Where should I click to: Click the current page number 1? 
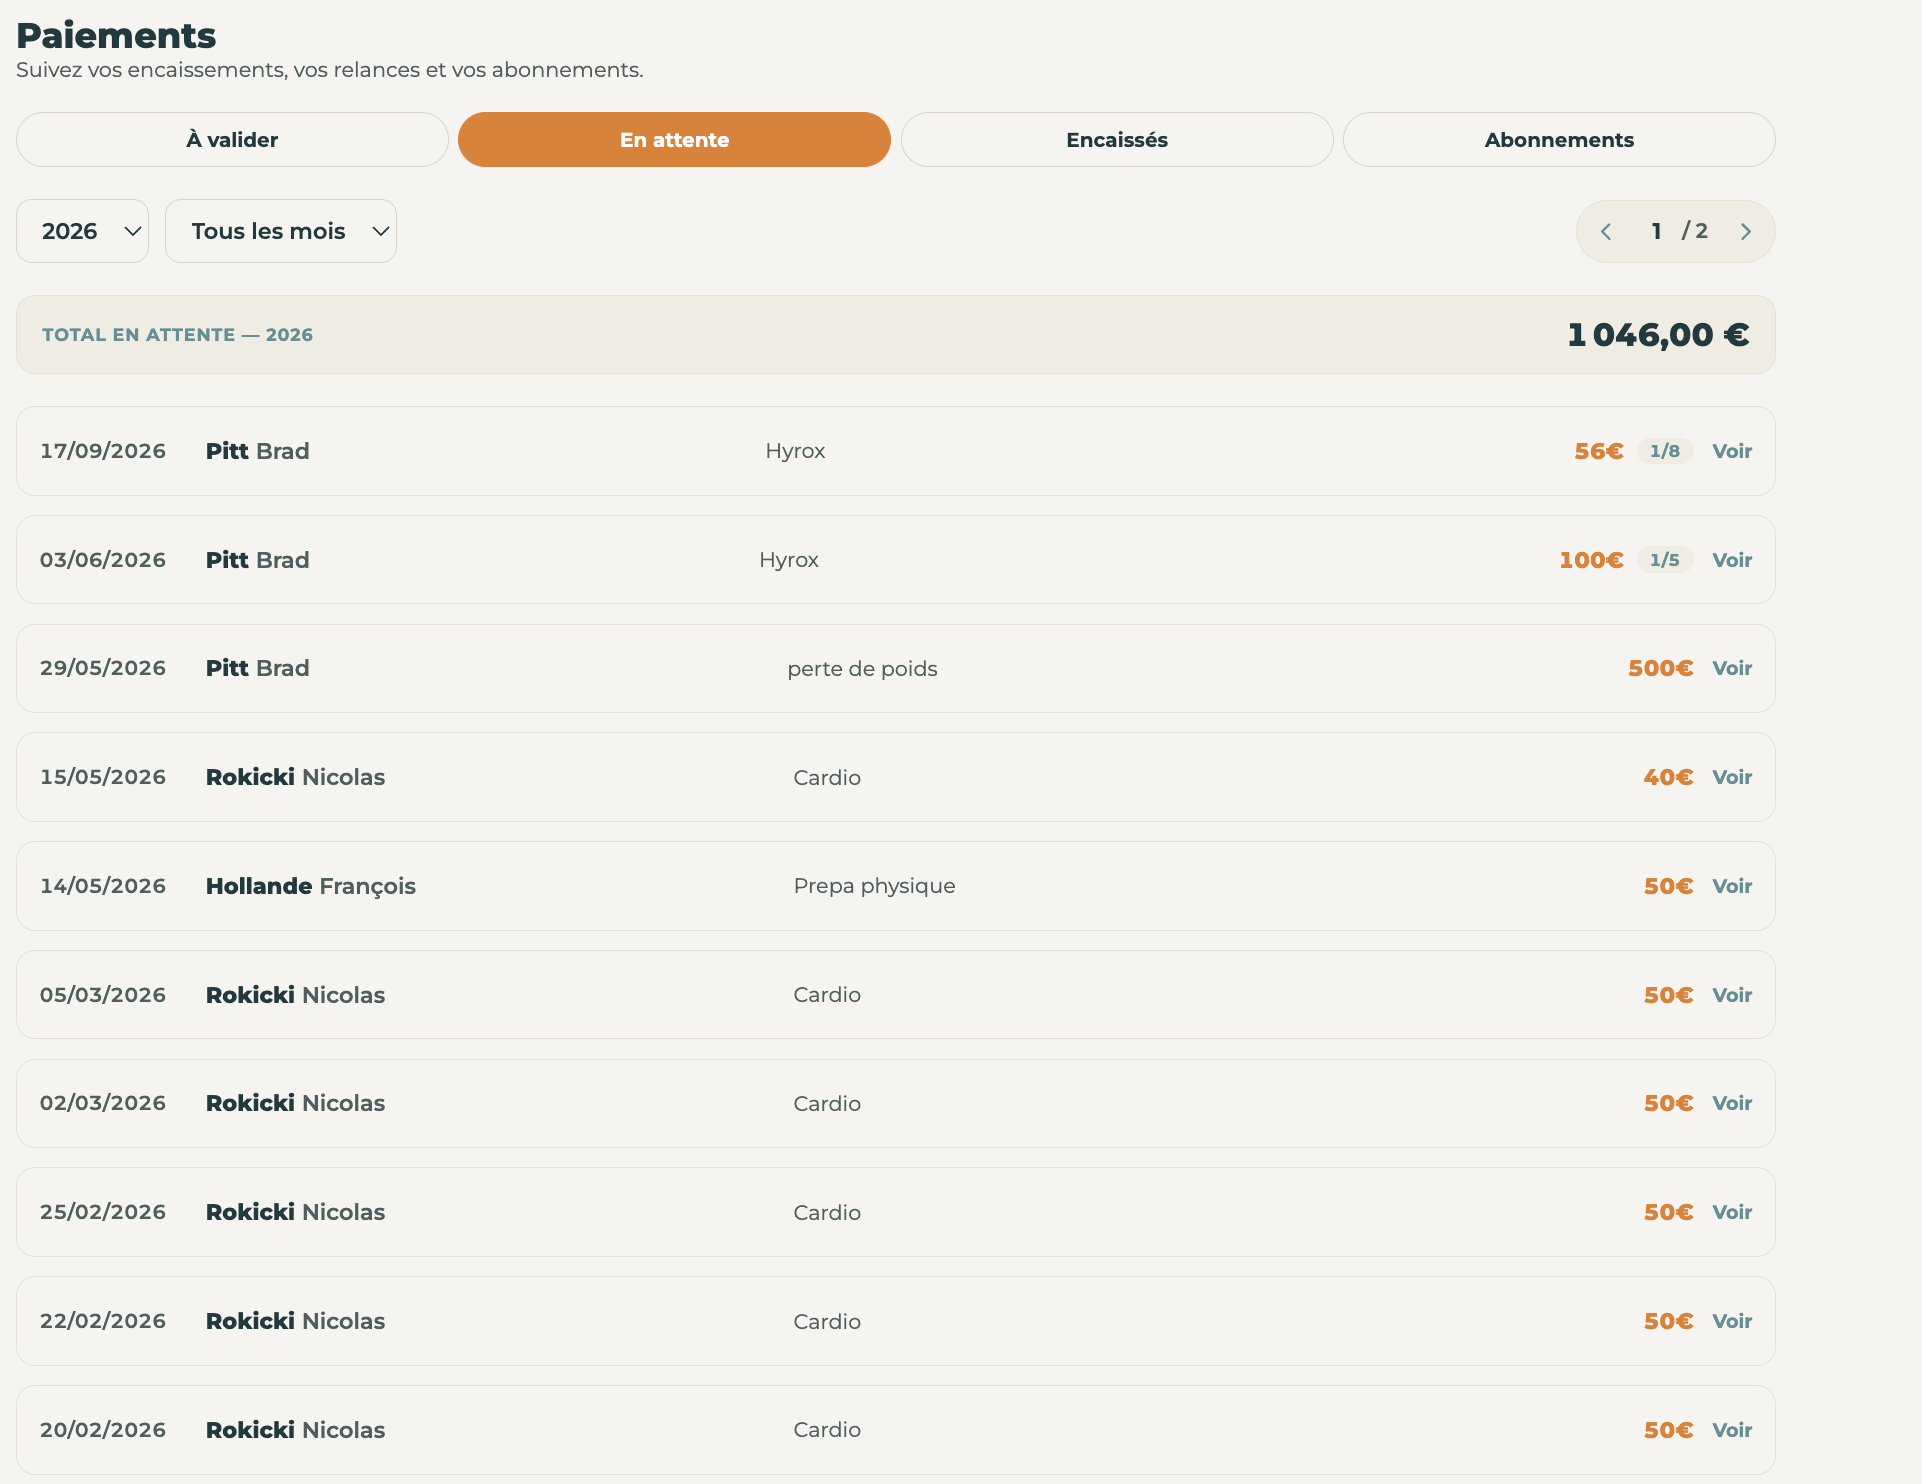1657,231
